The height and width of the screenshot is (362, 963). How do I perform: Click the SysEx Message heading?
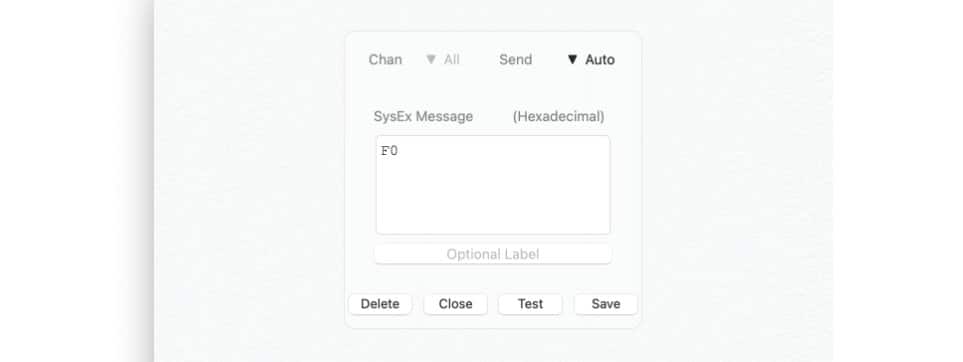[423, 116]
